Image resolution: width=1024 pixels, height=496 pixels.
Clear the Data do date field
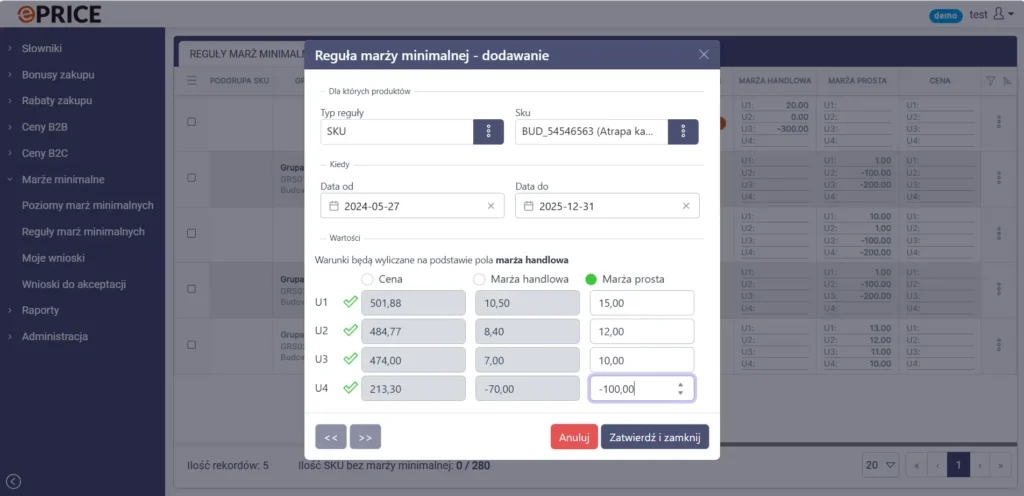[685, 206]
